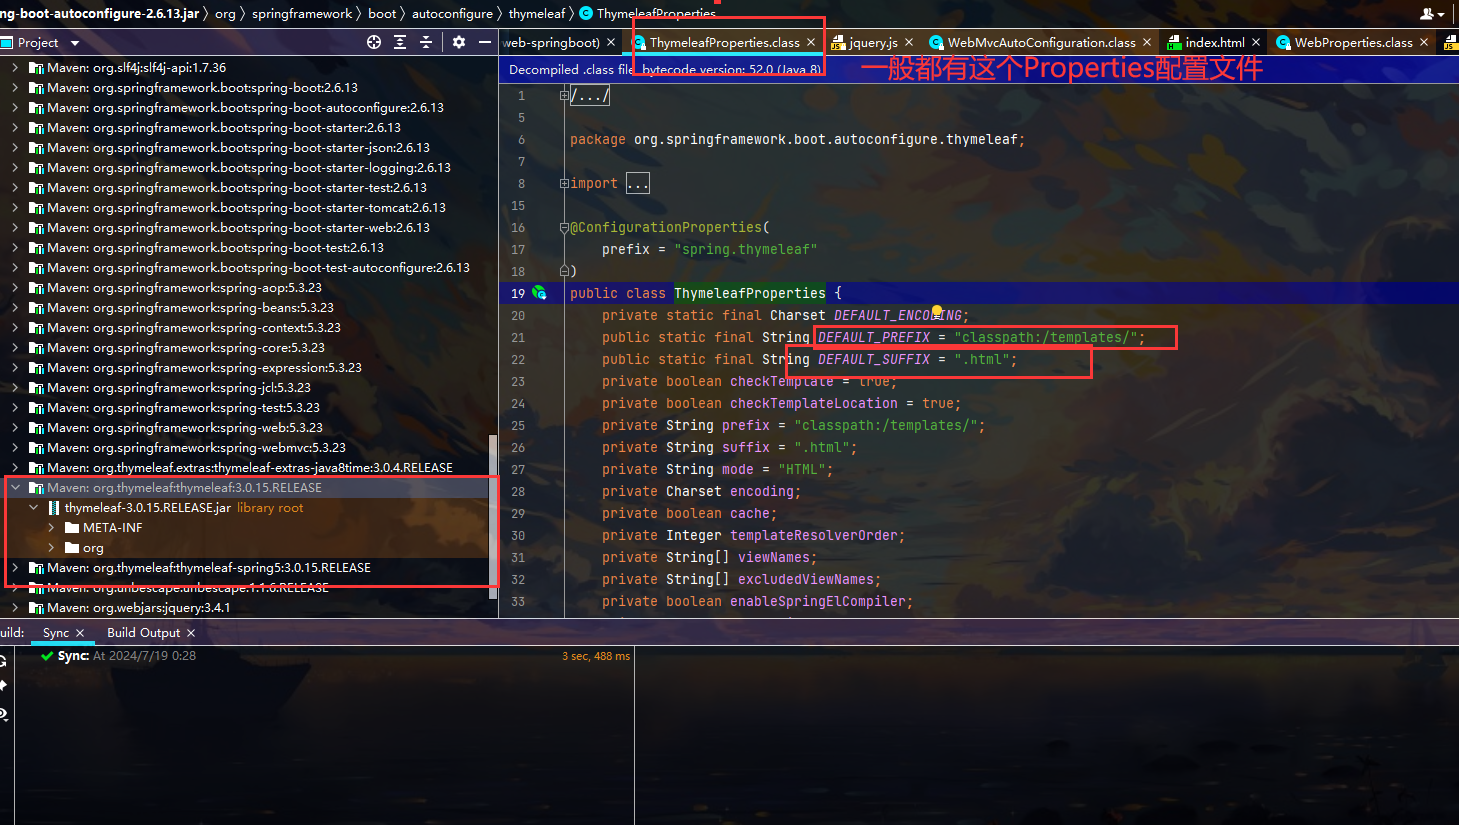Image resolution: width=1459 pixels, height=825 pixels.
Task: Collapse the @ConfigurationProperties annotation fold on line 16
Action: (564, 228)
